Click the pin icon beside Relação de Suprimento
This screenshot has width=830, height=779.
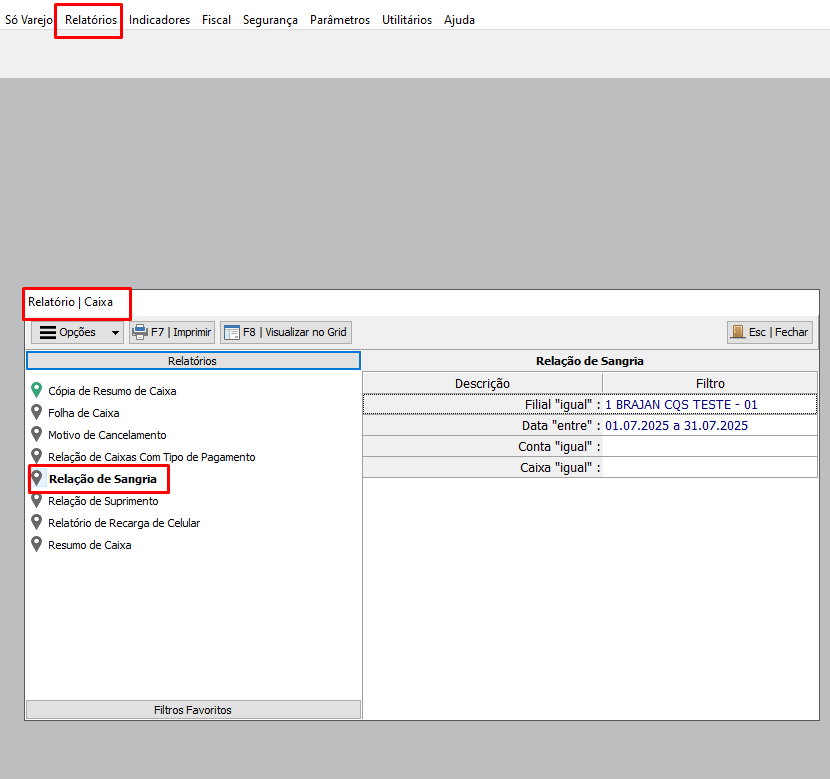tap(37, 501)
